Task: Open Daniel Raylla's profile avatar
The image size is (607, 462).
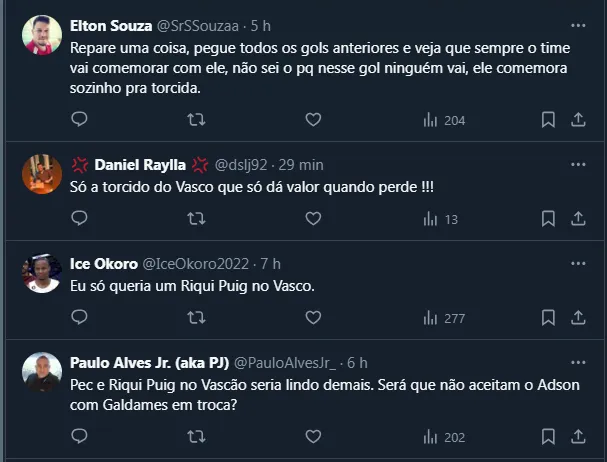Action: (42, 175)
